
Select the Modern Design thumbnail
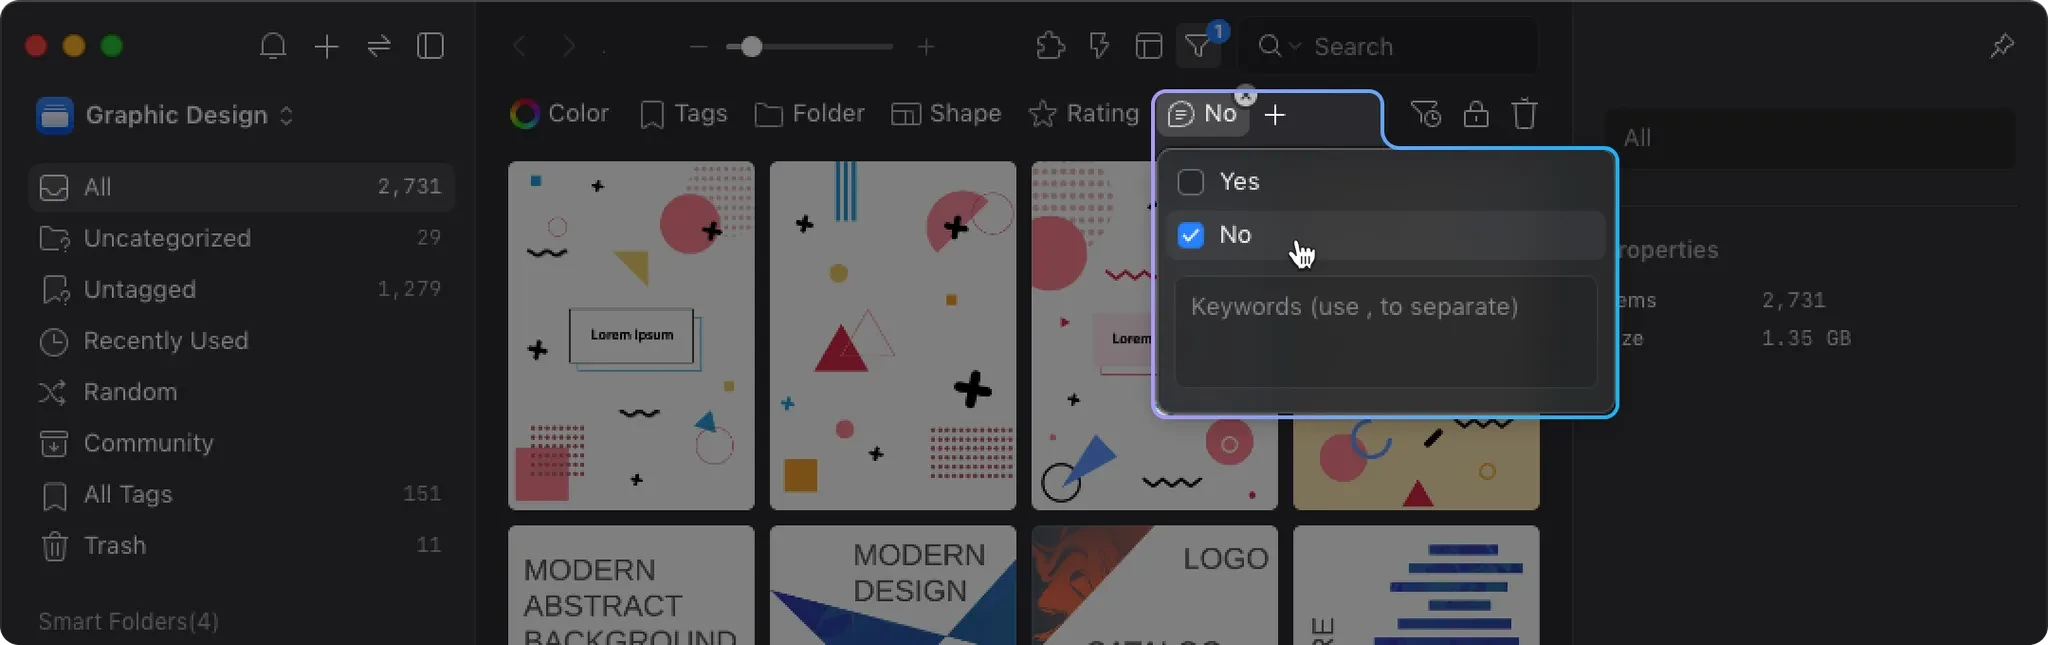click(x=893, y=586)
